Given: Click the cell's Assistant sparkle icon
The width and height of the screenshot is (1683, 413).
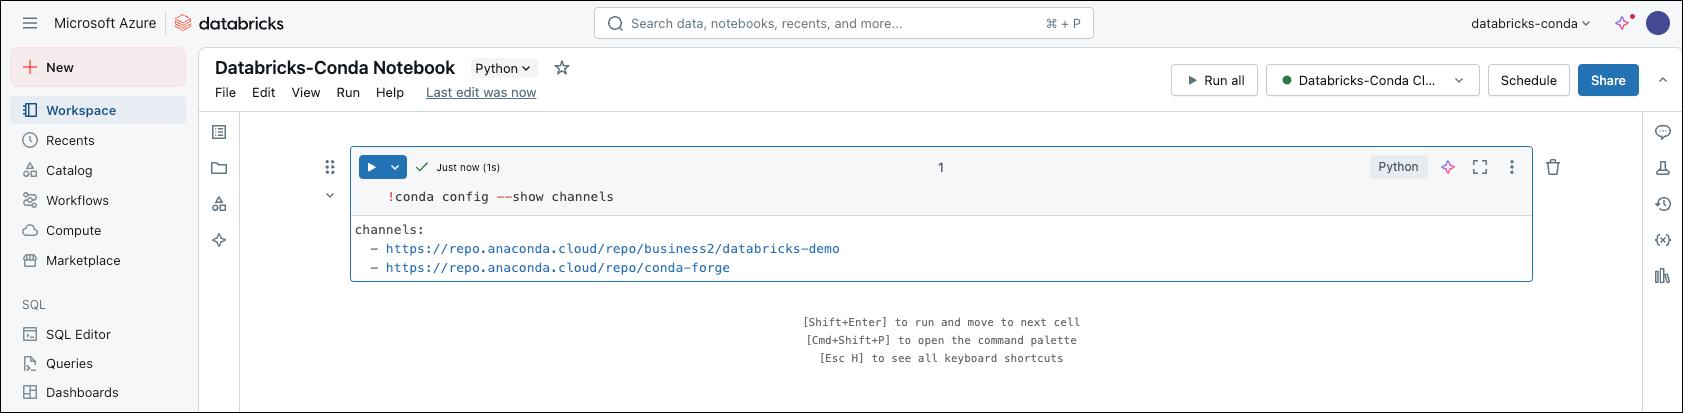Looking at the screenshot, I should [1448, 167].
